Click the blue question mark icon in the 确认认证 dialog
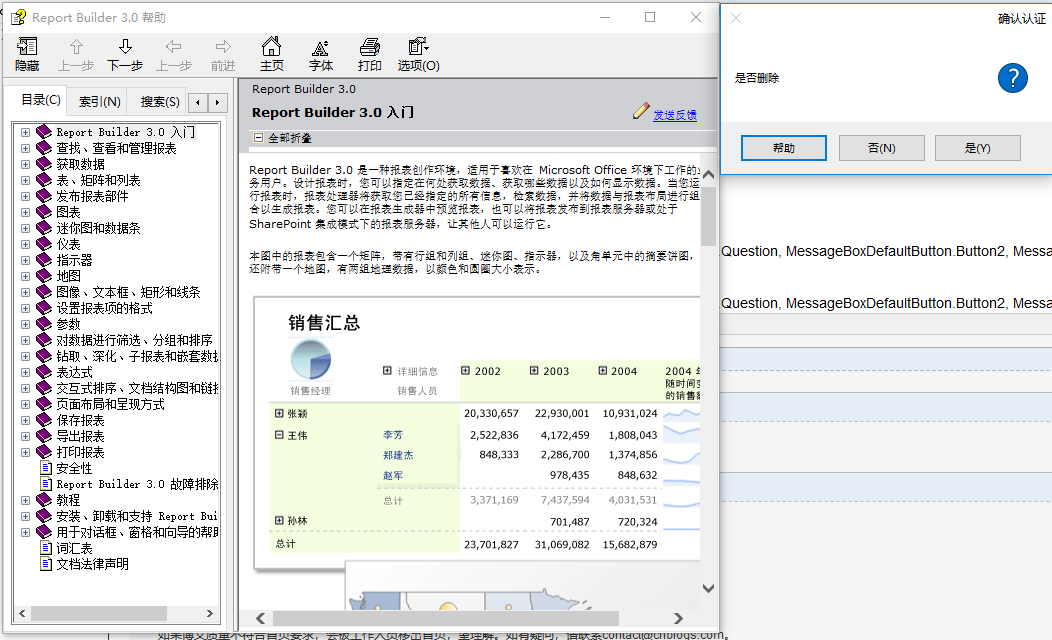Image resolution: width=1052 pixels, height=640 pixels. point(1012,78)
